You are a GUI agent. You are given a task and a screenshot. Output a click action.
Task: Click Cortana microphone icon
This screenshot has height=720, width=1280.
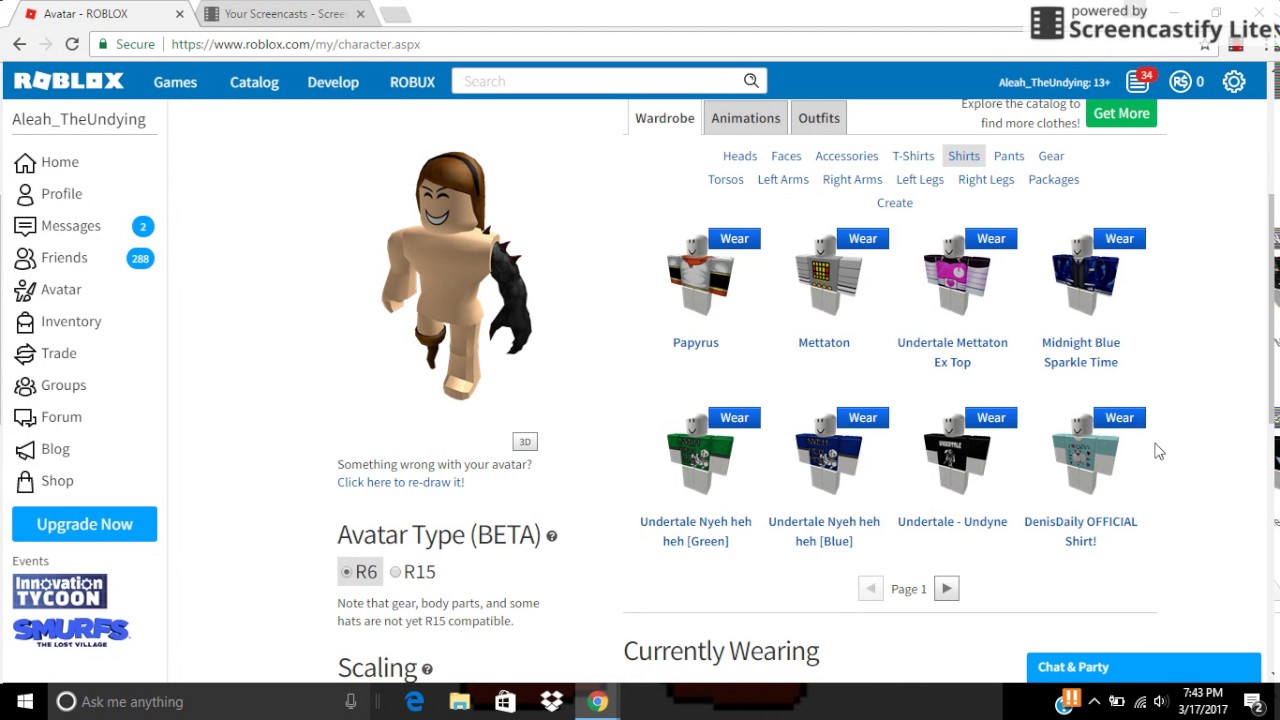(x=351, y=701)
